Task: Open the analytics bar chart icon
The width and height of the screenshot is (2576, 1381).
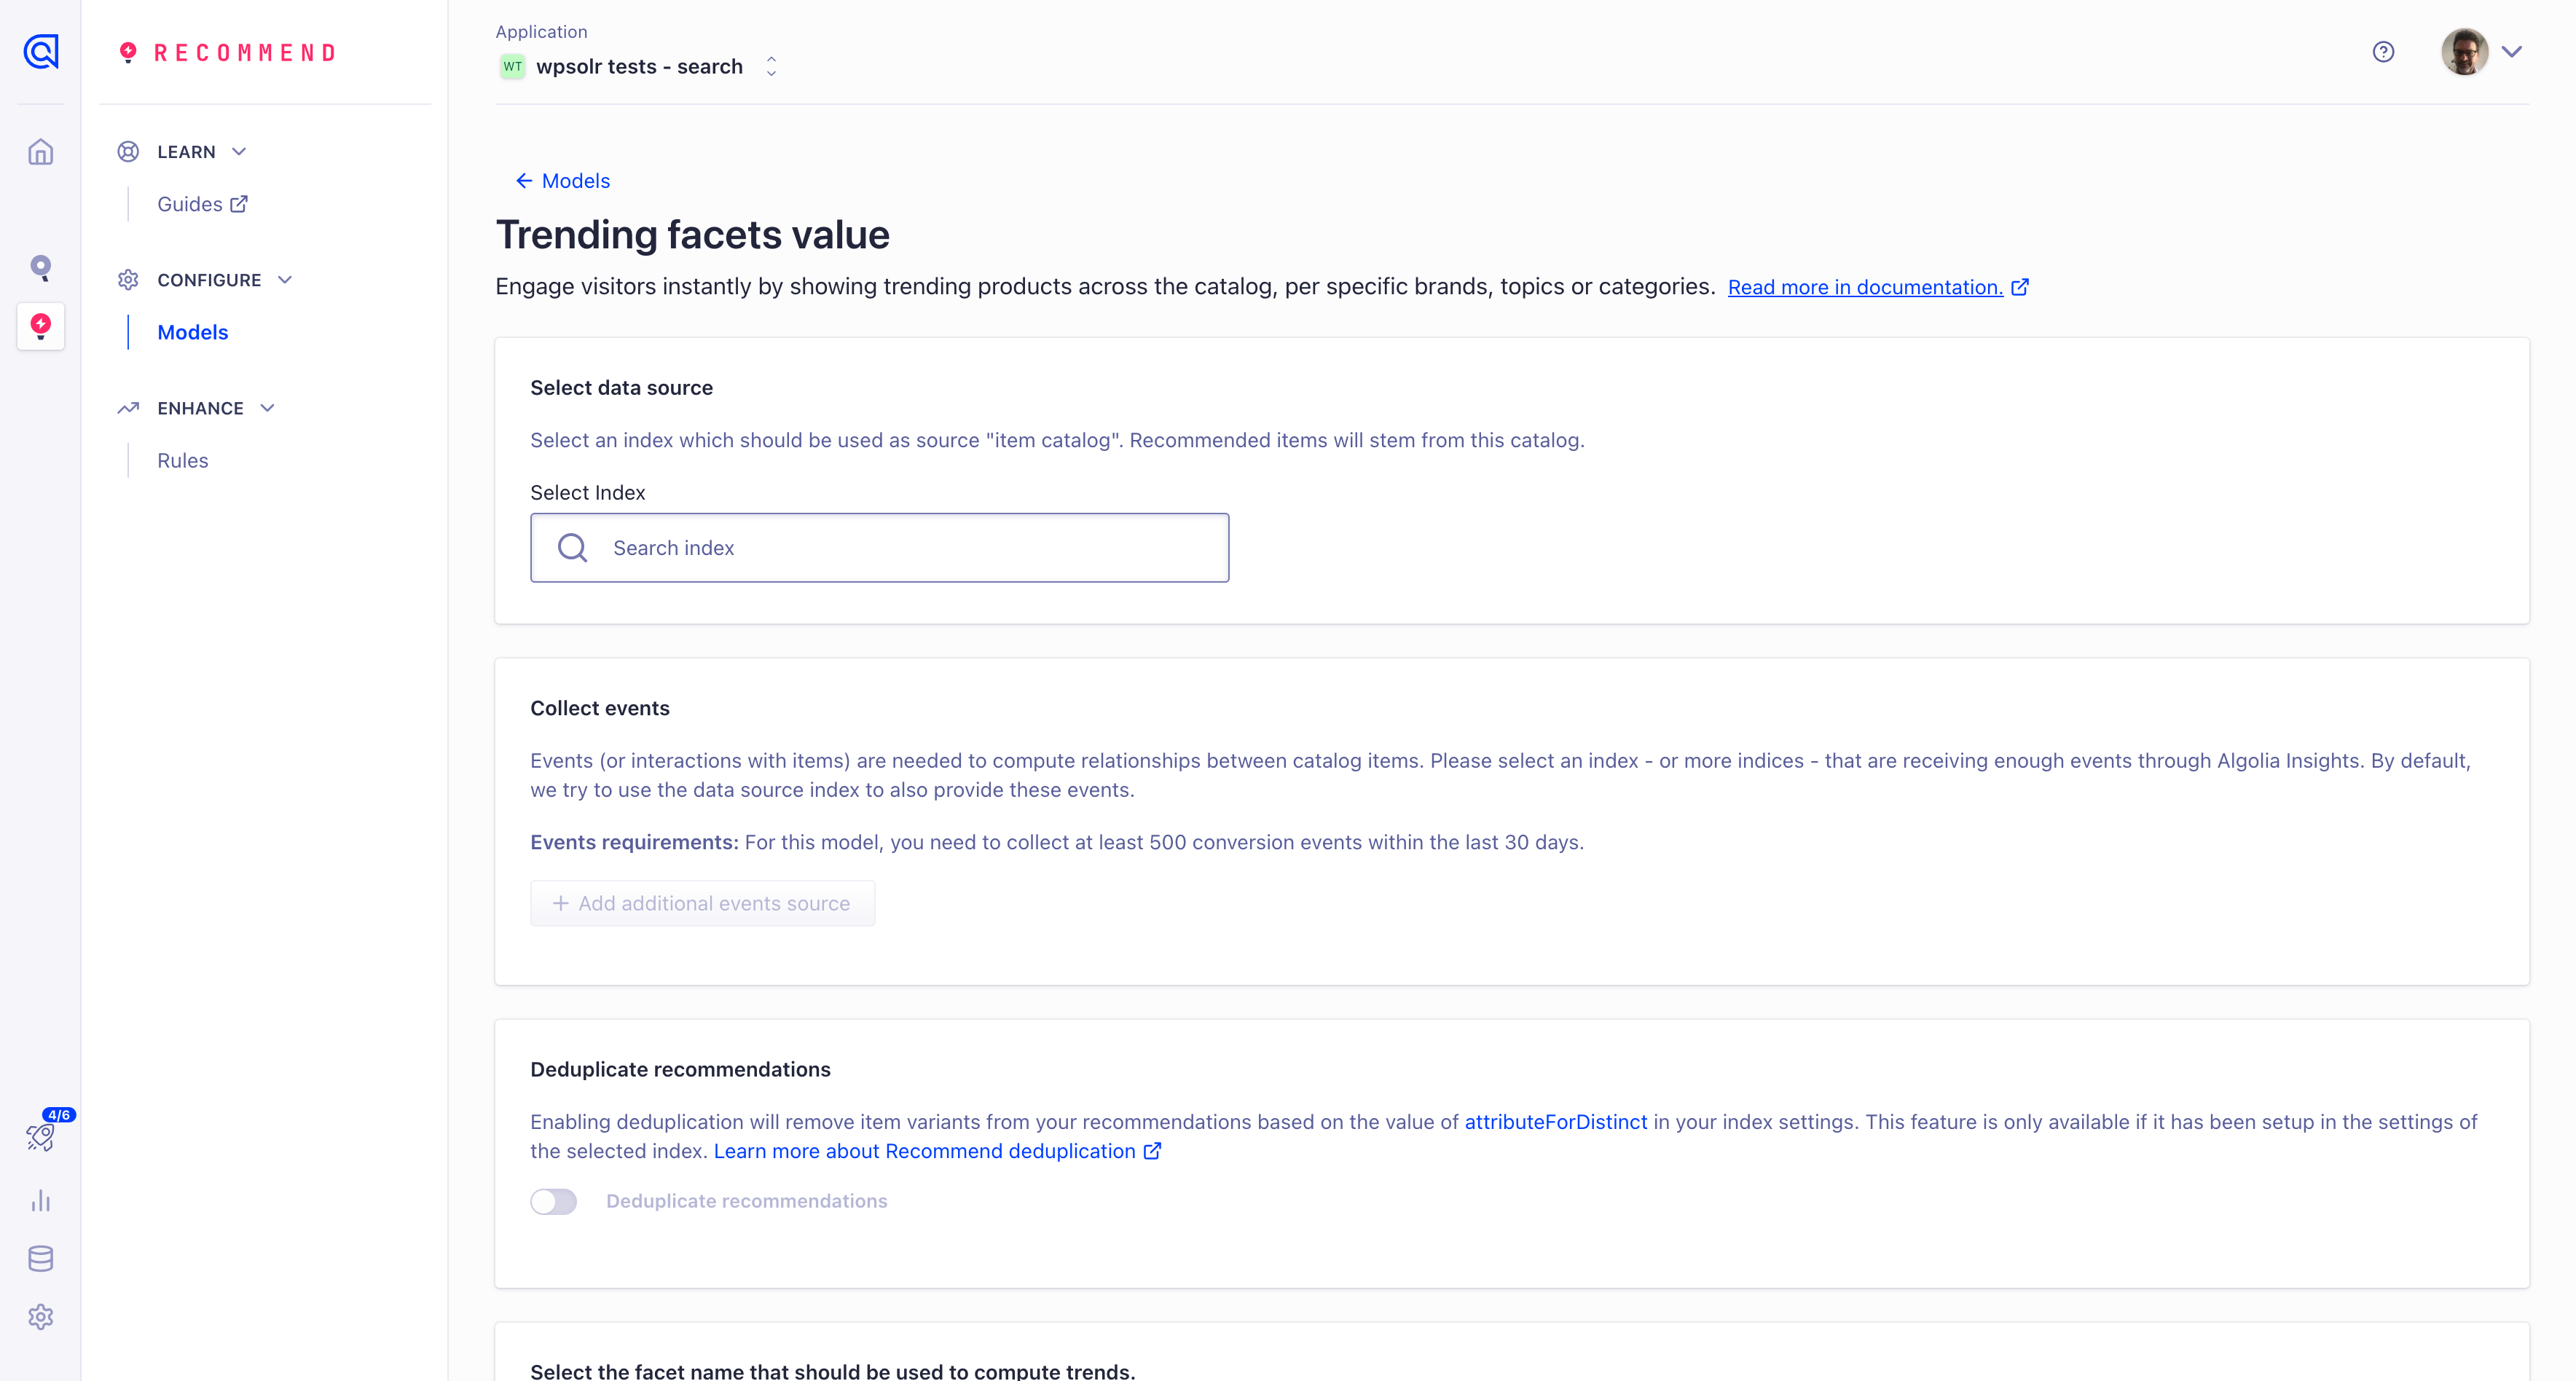Action: 41,1200
